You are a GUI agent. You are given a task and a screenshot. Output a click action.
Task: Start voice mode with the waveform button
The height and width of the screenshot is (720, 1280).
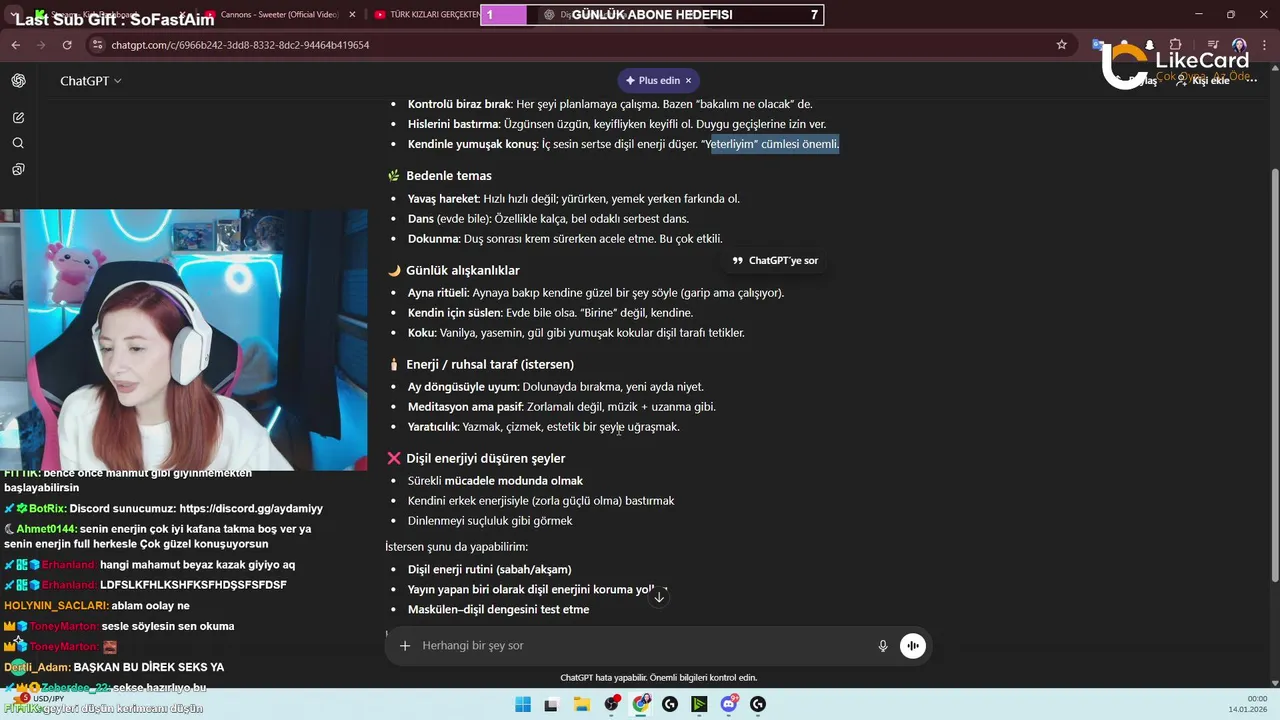[912, 646]
